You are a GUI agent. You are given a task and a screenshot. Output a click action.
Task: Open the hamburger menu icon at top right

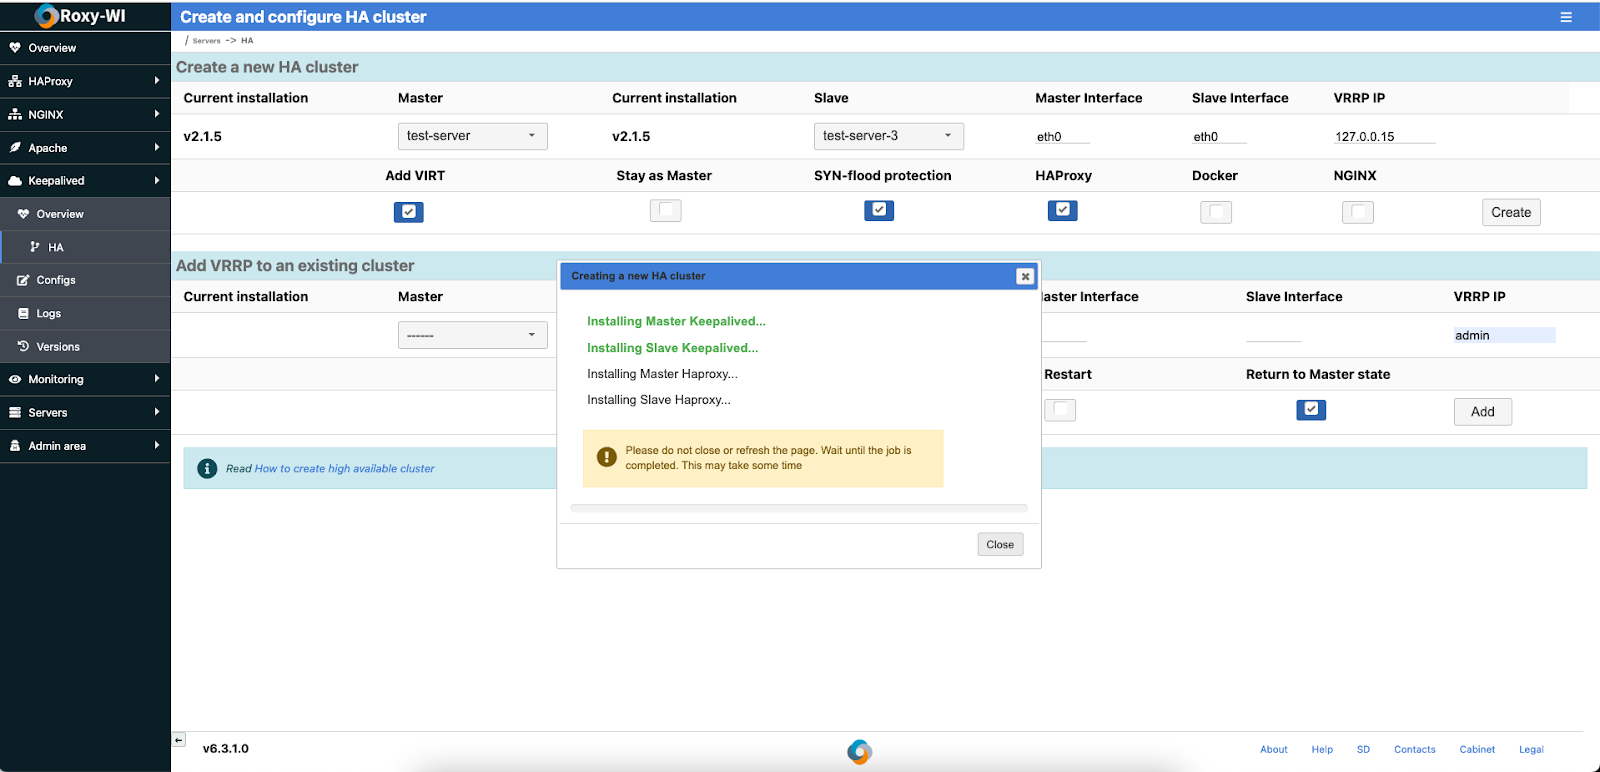[1566, 17]
